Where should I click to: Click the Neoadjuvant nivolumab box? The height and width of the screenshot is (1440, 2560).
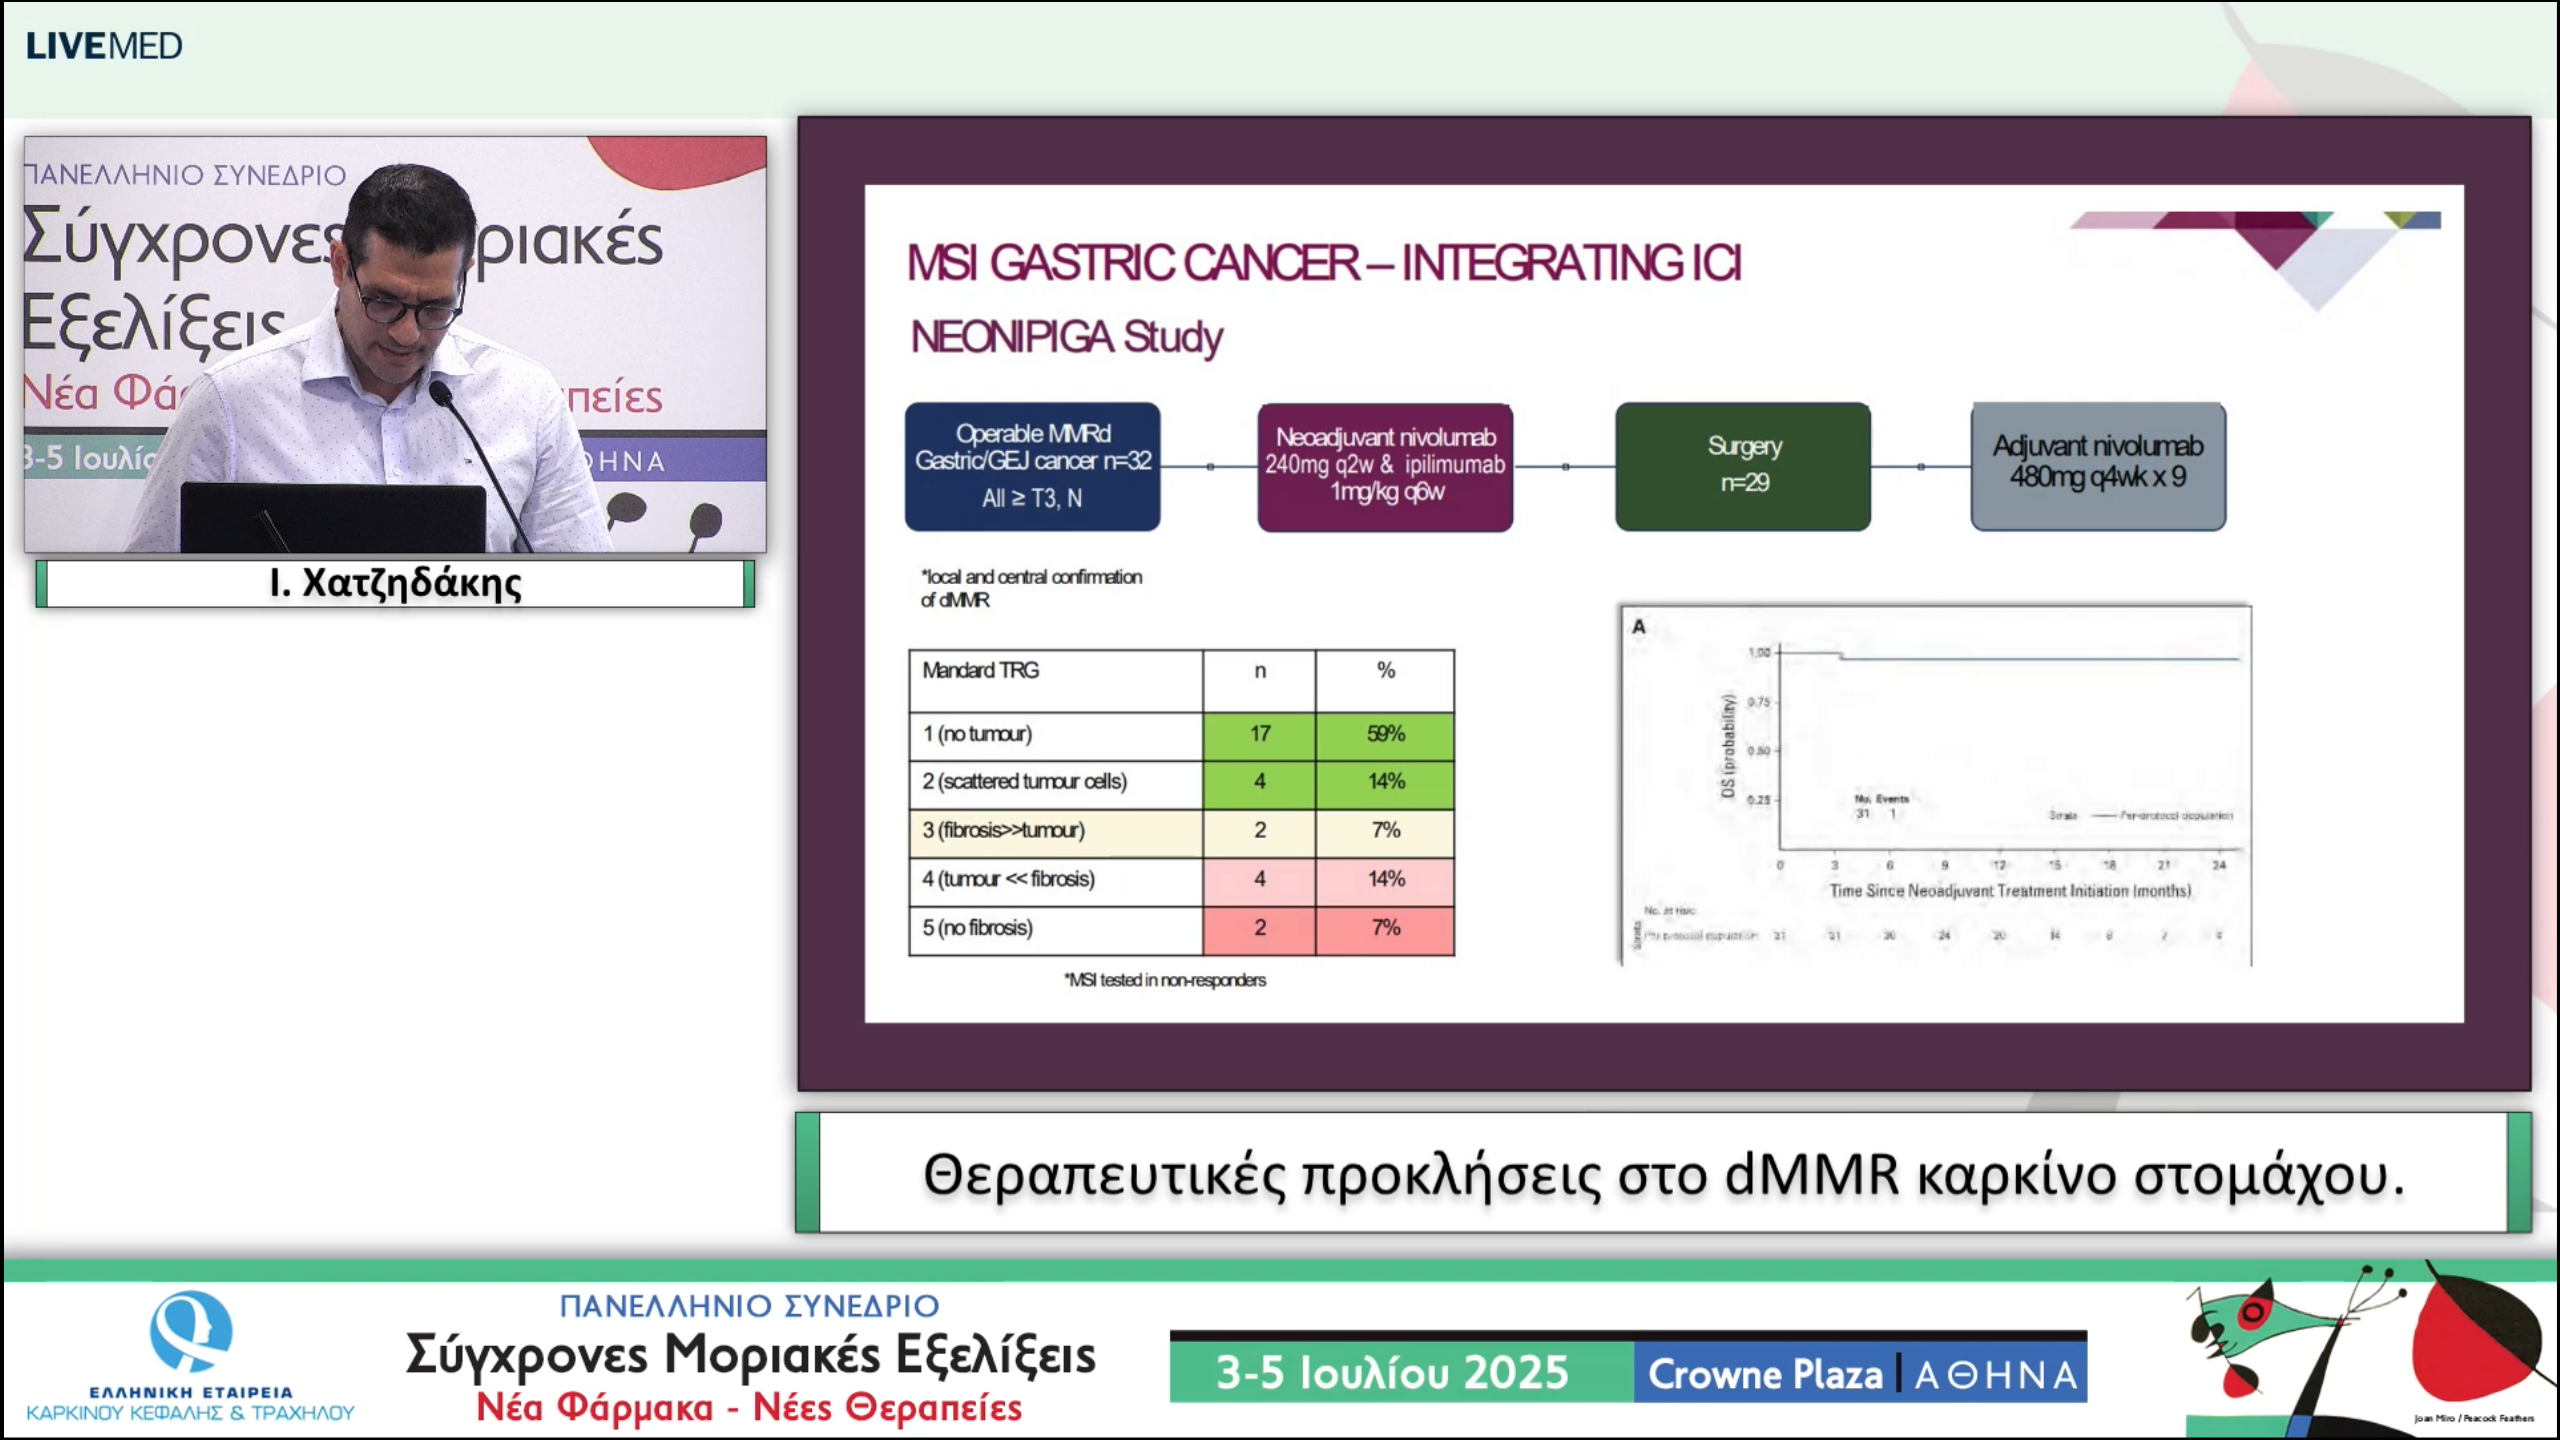pyautogui.click(x=1385, y=466)
